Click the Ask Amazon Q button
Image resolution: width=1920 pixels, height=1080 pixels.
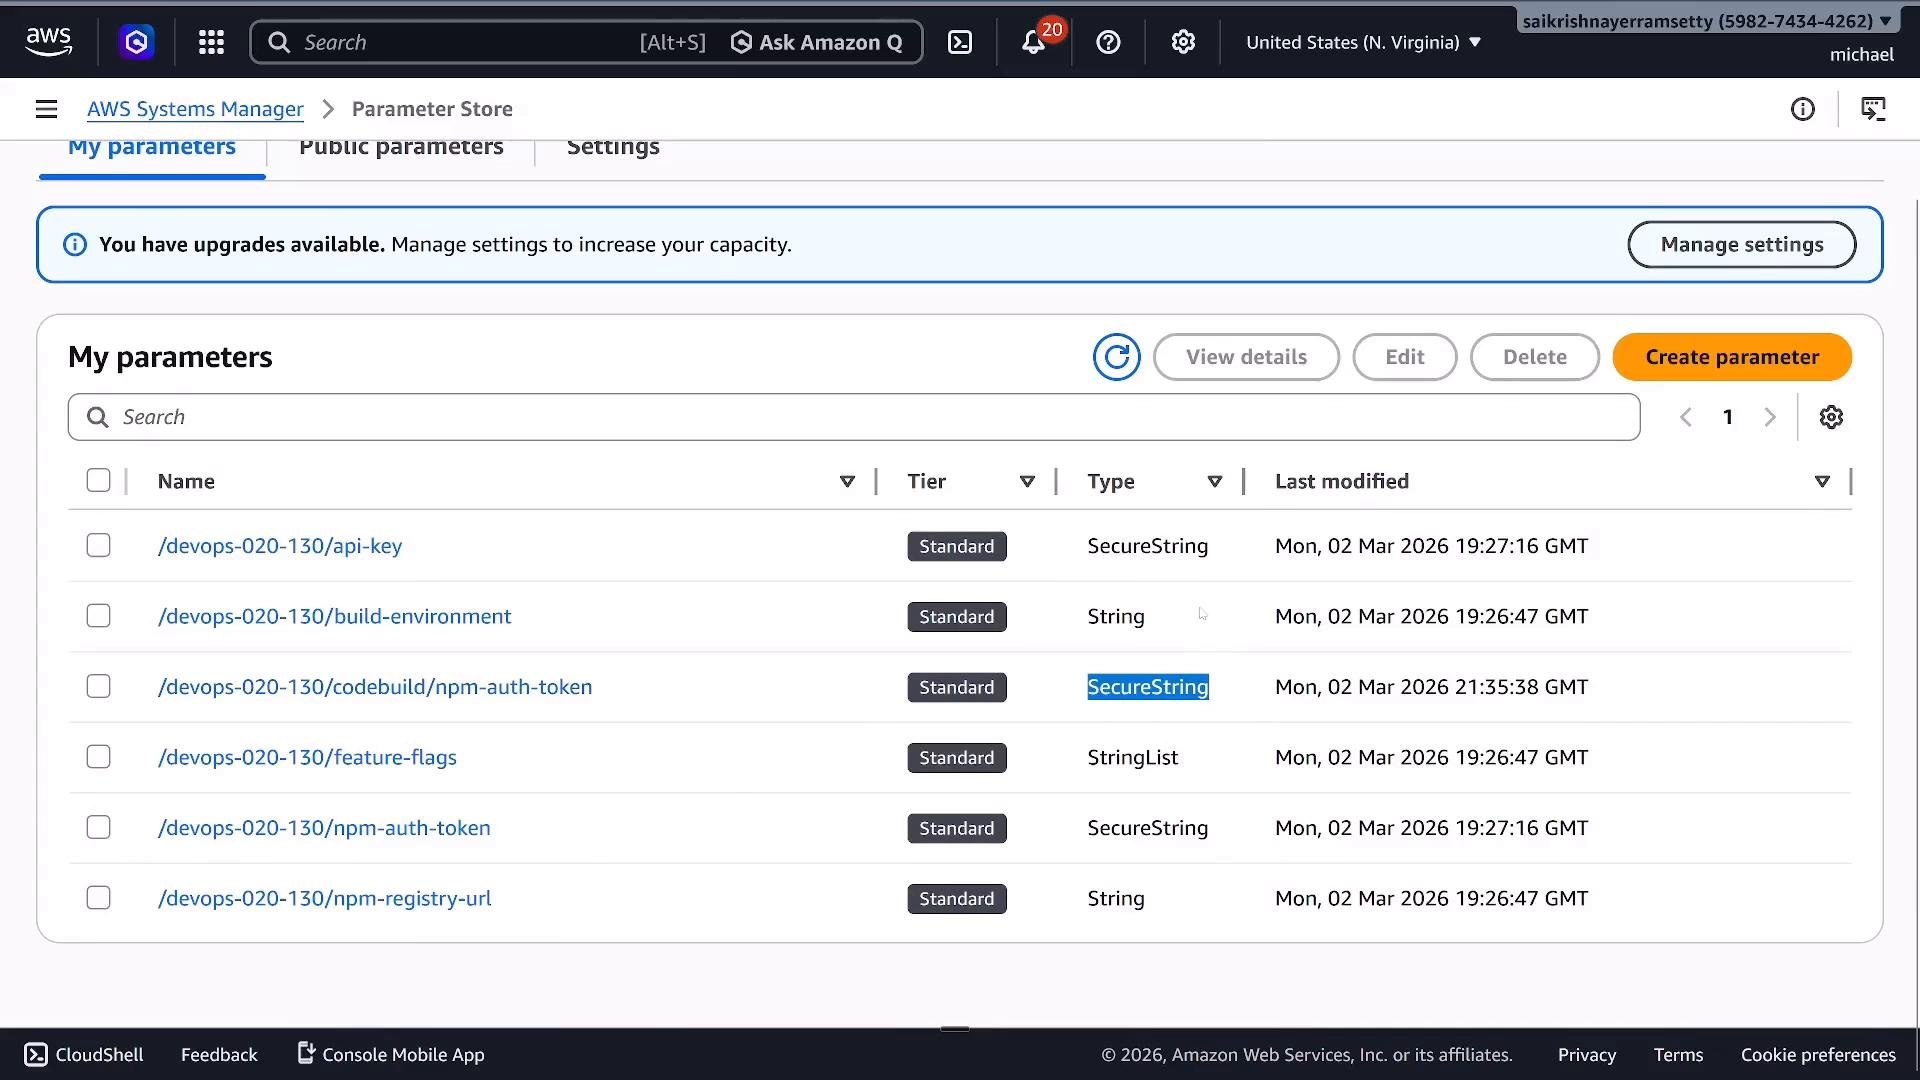[x=816, y=42]
